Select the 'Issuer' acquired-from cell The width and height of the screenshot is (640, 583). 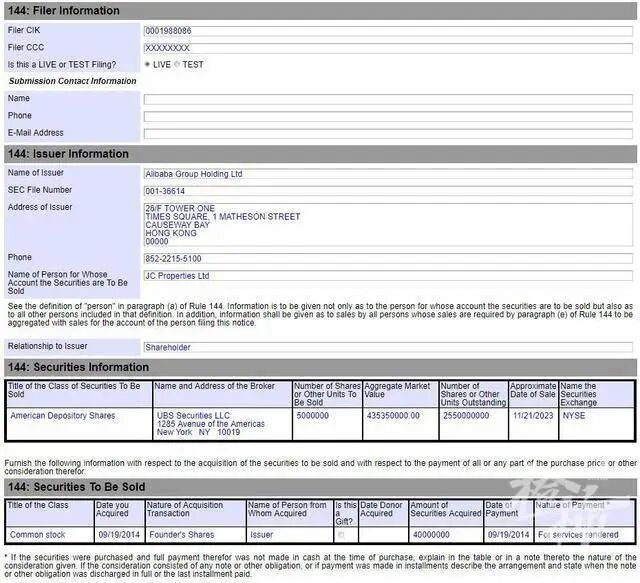coord(290,535)
